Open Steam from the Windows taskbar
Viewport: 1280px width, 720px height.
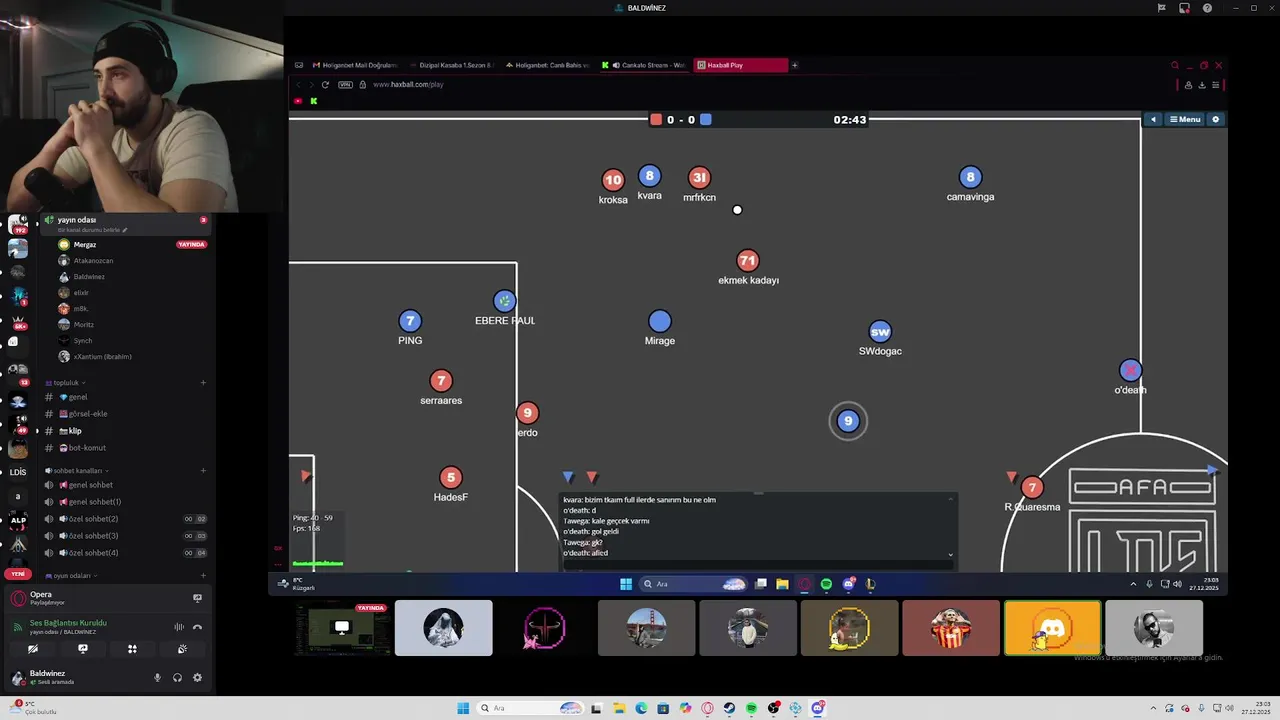[x=729, y=708]
